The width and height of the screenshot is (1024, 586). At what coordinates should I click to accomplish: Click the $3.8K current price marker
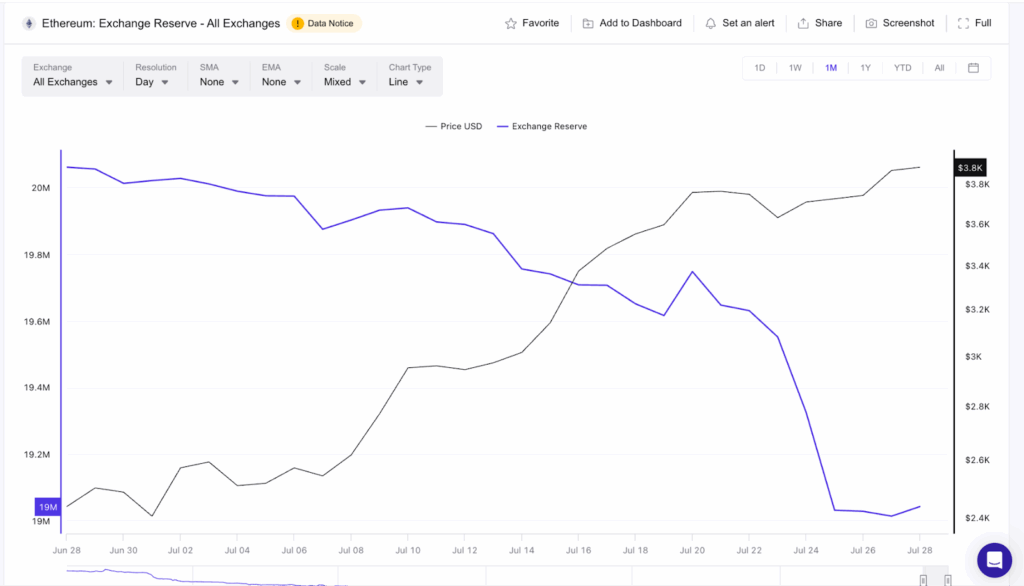coord(970,168)
